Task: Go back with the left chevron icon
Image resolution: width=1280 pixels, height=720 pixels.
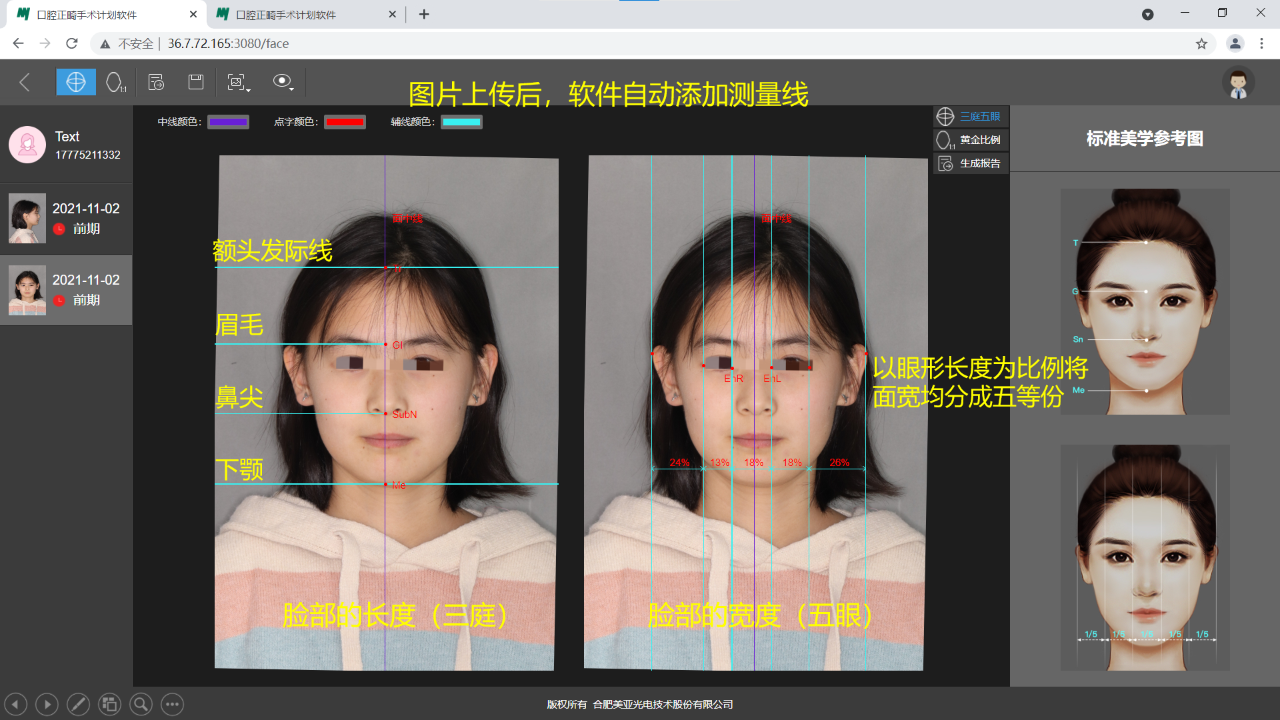Action: tap(25, 82)
